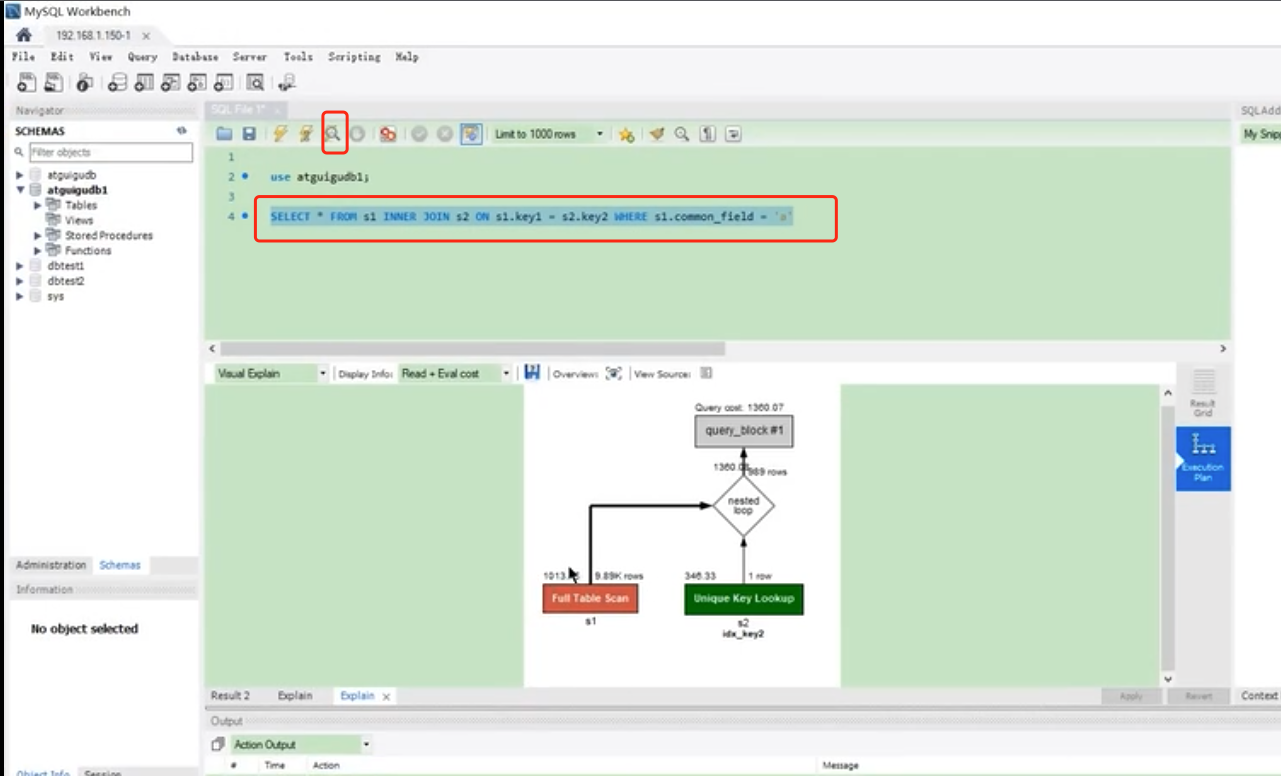
Task: Run explain plan magnifier-lightning icon
Action: click(x=333, y=134)
